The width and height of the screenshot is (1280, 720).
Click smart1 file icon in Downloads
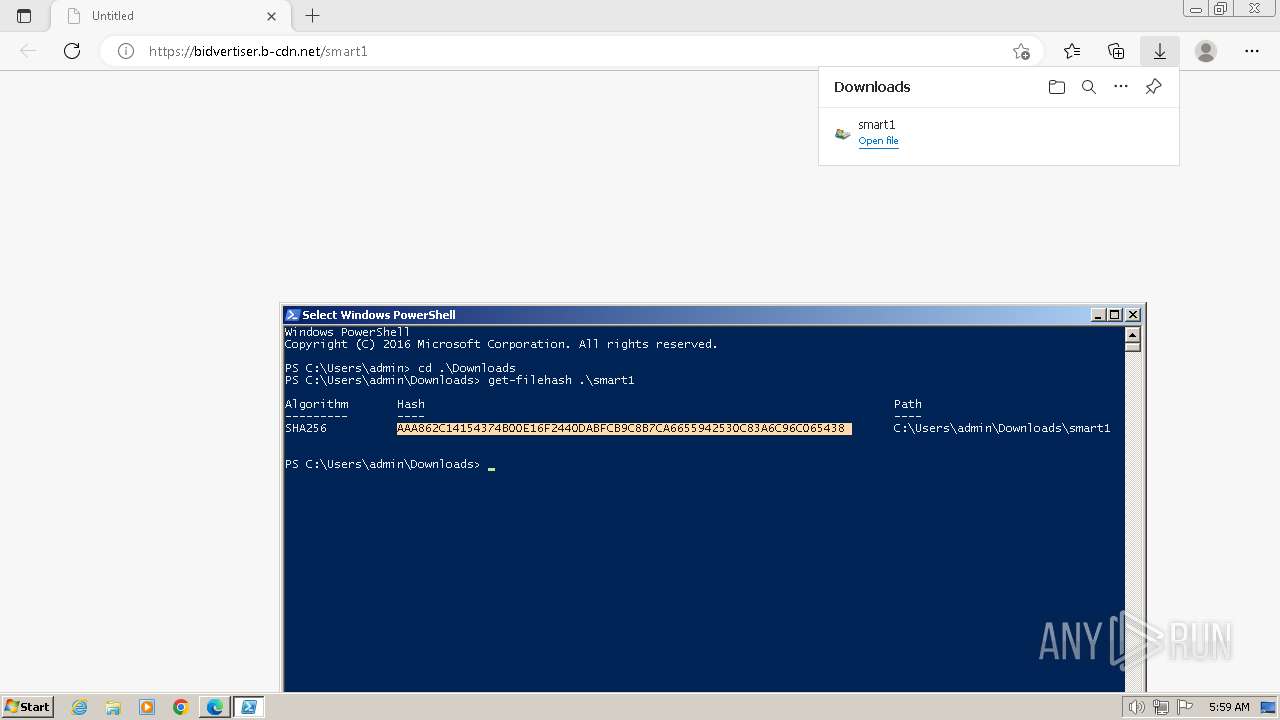click(843, 133)
